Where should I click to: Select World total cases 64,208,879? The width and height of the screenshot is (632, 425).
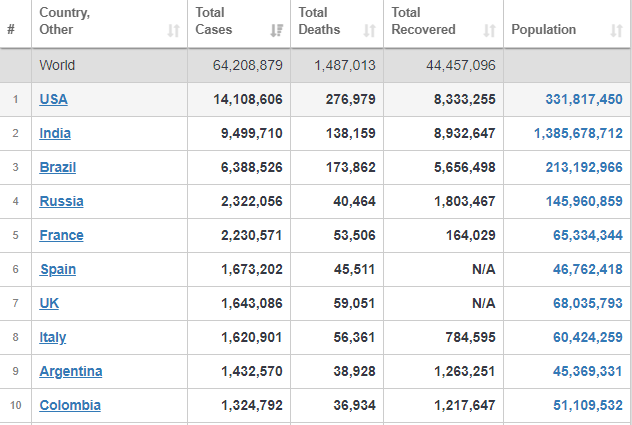pyautogui.click(x=248, y=65)
